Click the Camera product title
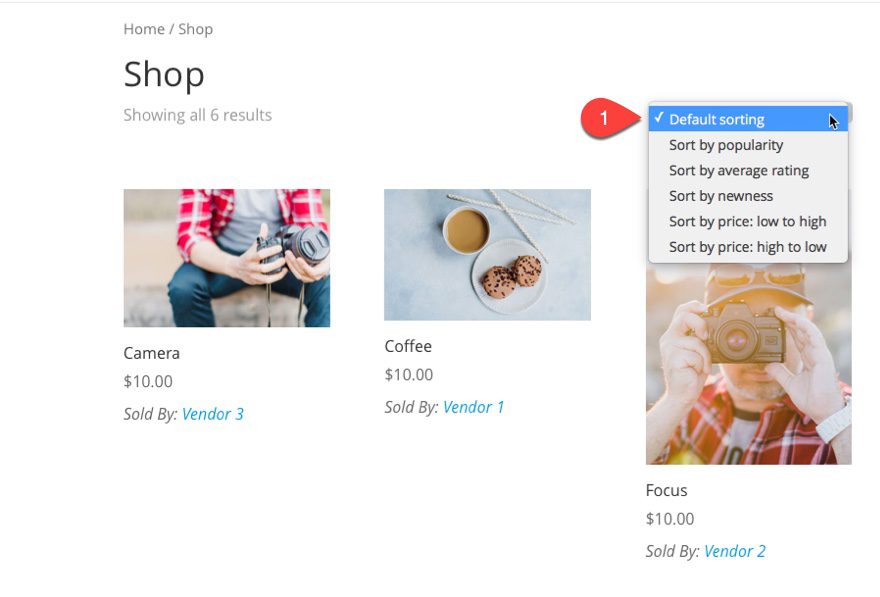Image resolution: width=880 pixels, height=597 pixels. [x=152, y=353]
